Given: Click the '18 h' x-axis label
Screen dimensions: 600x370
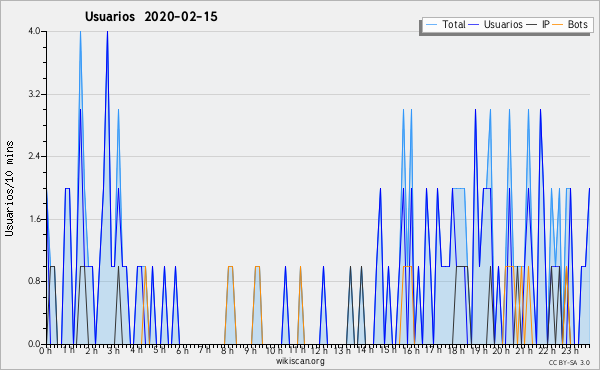Looking at the screenshot, I should tap(456, 351).
